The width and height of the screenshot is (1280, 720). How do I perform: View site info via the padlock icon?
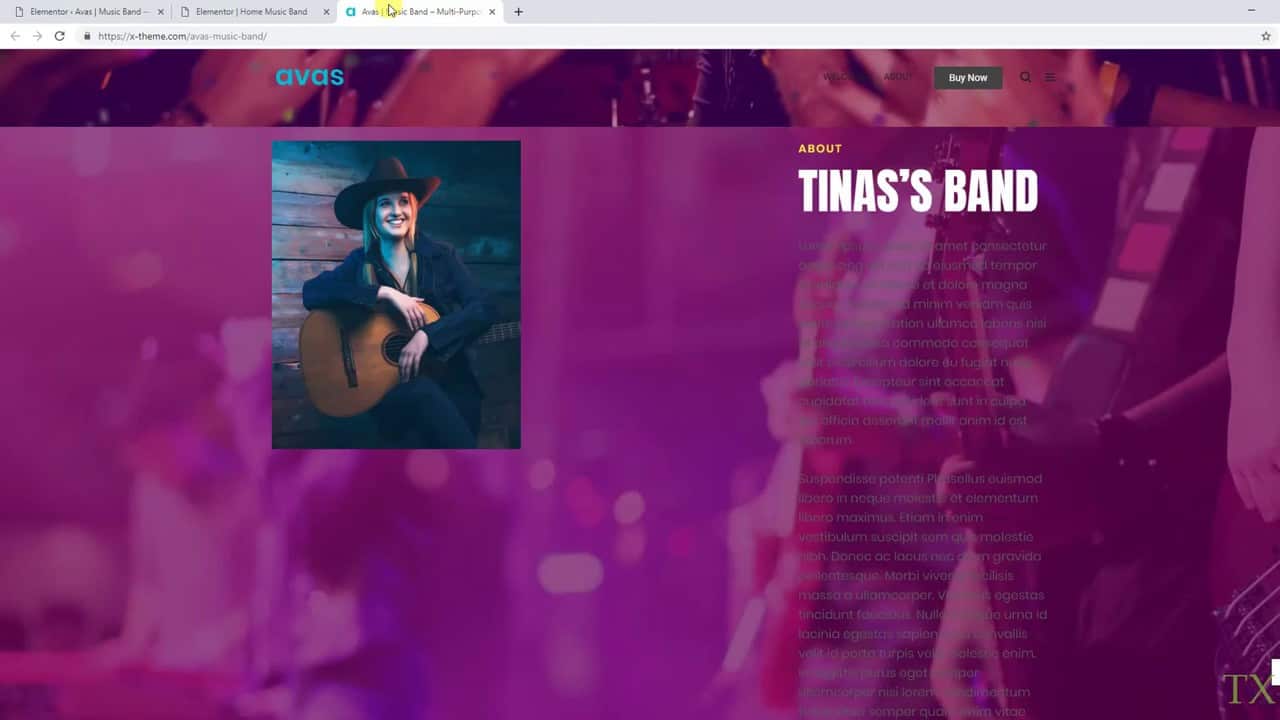88,36
